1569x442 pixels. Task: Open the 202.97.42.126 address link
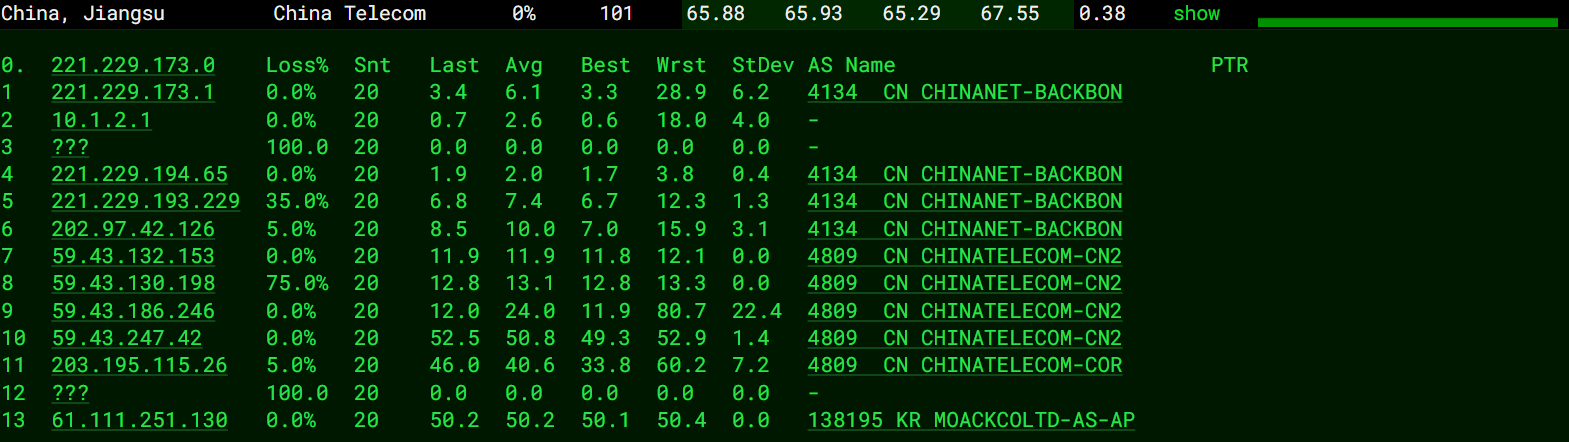[133, 229]
